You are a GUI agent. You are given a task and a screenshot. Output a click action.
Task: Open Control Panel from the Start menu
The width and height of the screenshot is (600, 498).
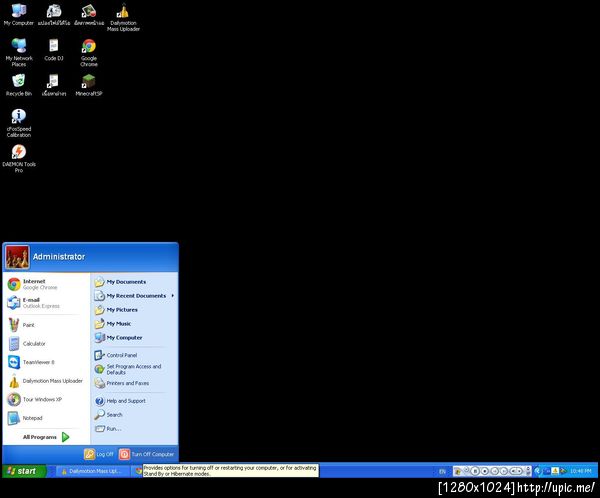(x=134, y=355)
